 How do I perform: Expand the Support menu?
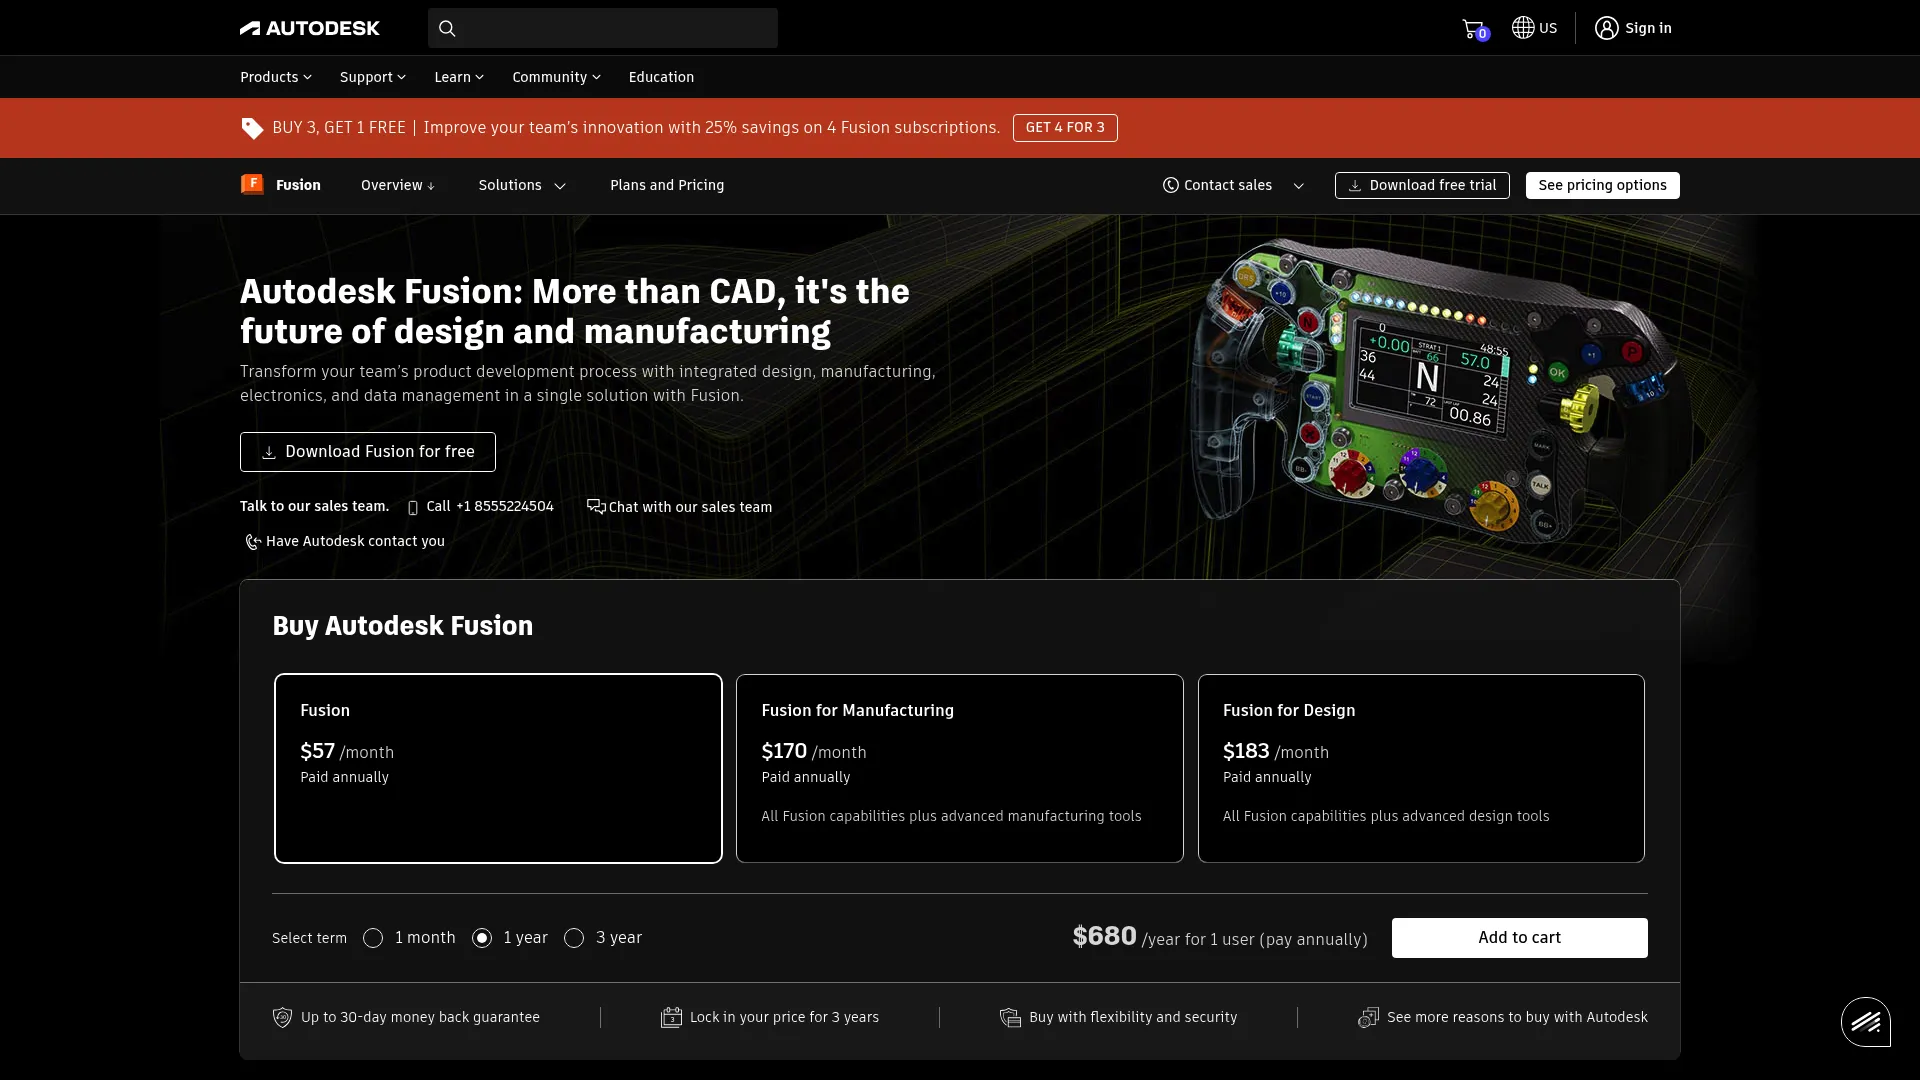click(x=373, y=77)
